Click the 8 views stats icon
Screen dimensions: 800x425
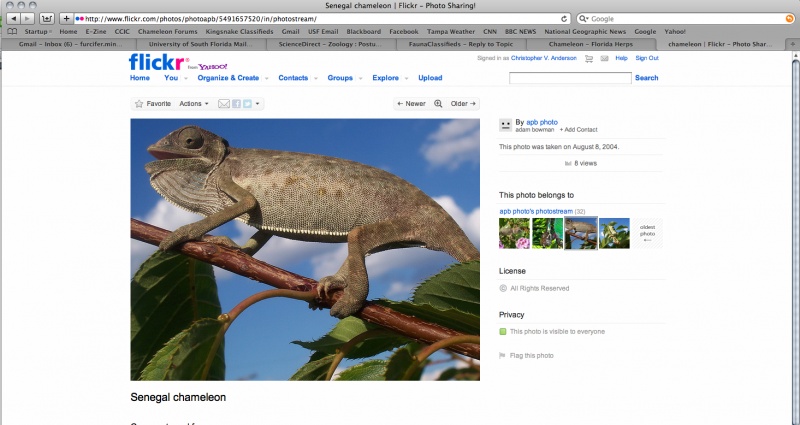[x=568, y=164]
